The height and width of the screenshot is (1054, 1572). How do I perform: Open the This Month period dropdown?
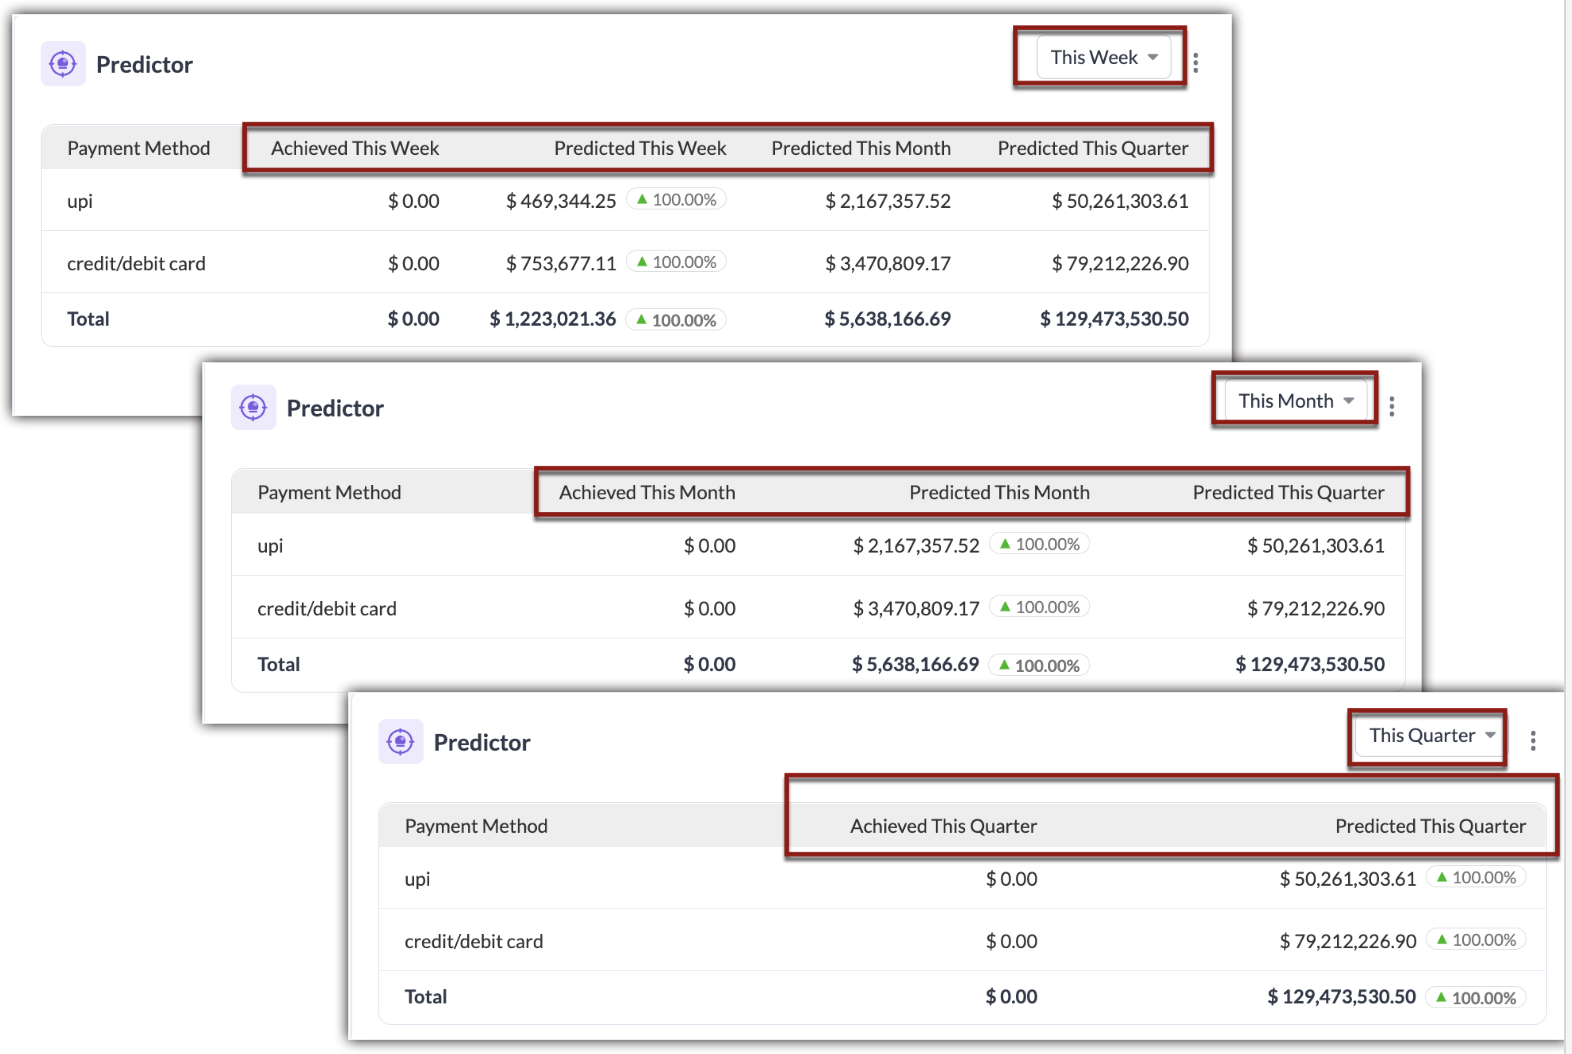1296,401
